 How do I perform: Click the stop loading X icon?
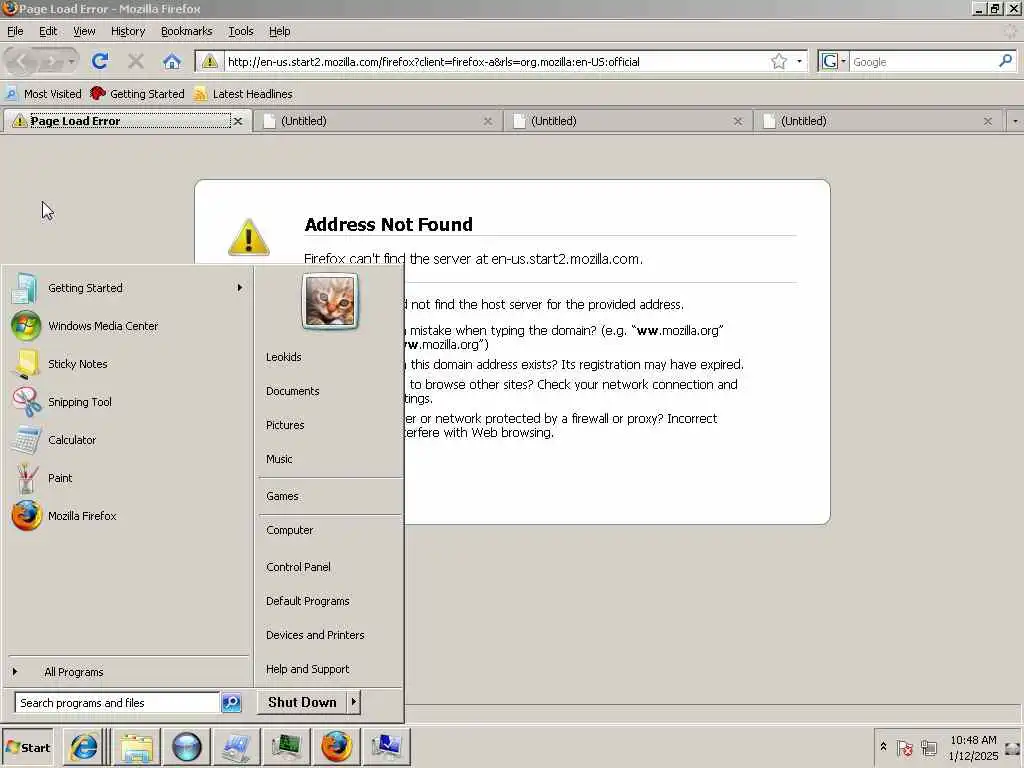(136, 61)
